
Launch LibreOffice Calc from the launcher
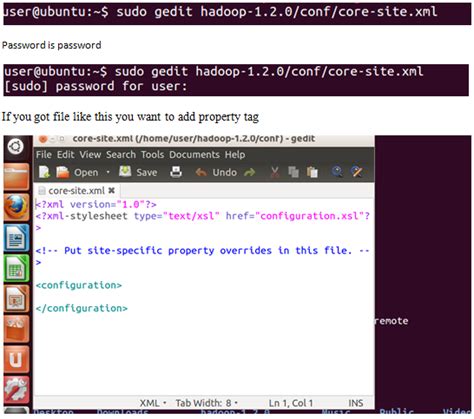[16, 268]
